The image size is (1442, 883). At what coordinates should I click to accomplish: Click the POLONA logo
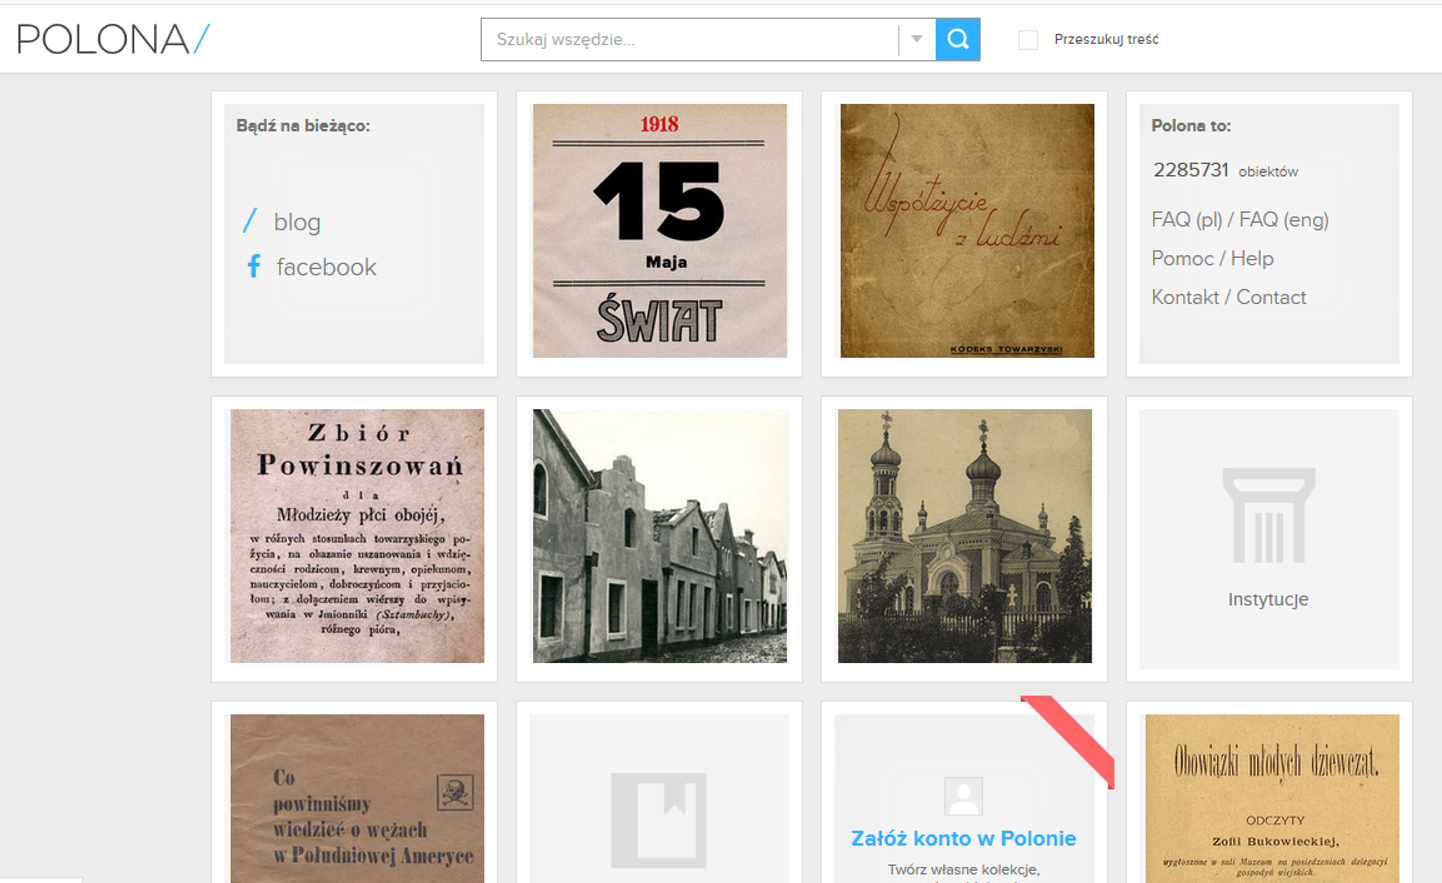point(113,39)
